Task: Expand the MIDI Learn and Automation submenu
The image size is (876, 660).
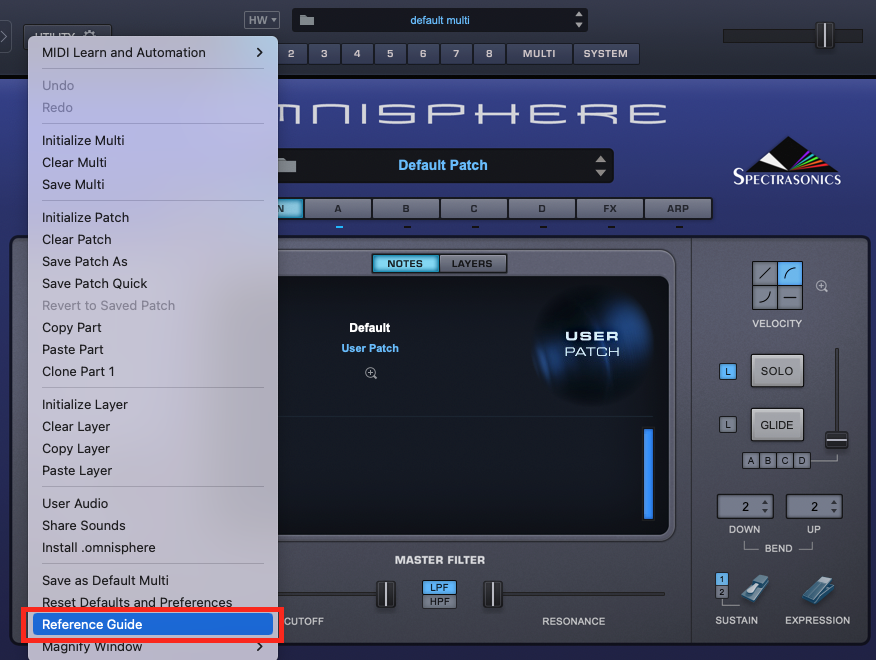Action: tap(153, 53)
